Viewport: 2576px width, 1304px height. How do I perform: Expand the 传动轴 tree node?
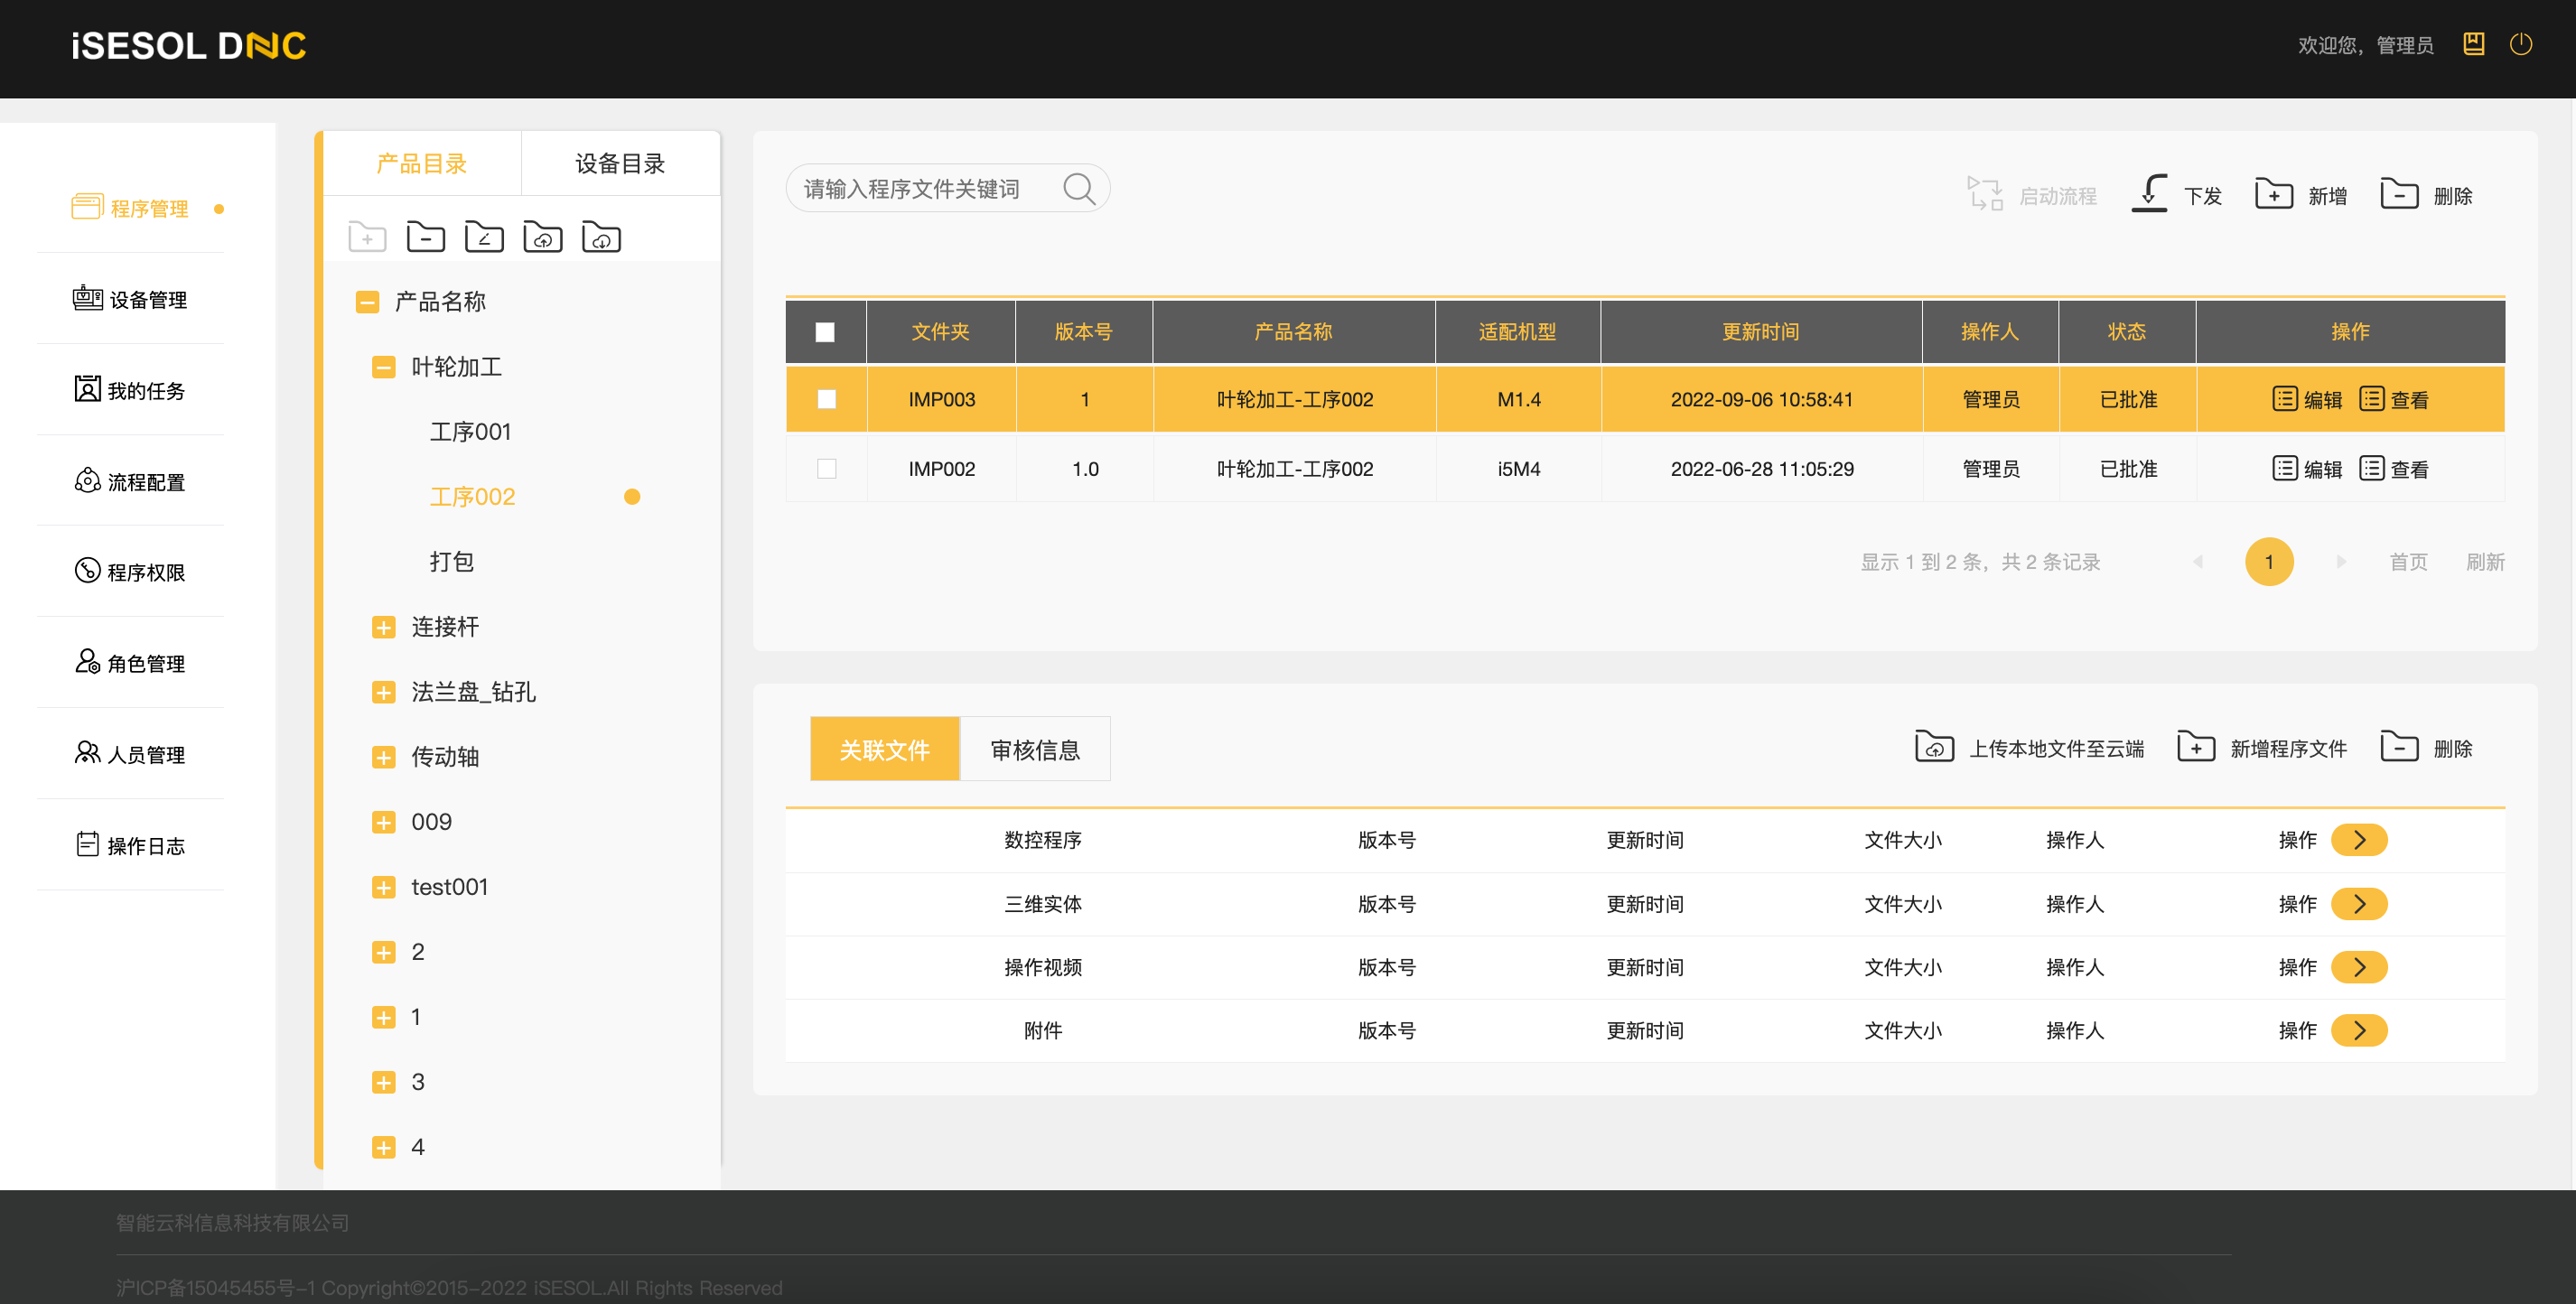click(x=384, y=757)
